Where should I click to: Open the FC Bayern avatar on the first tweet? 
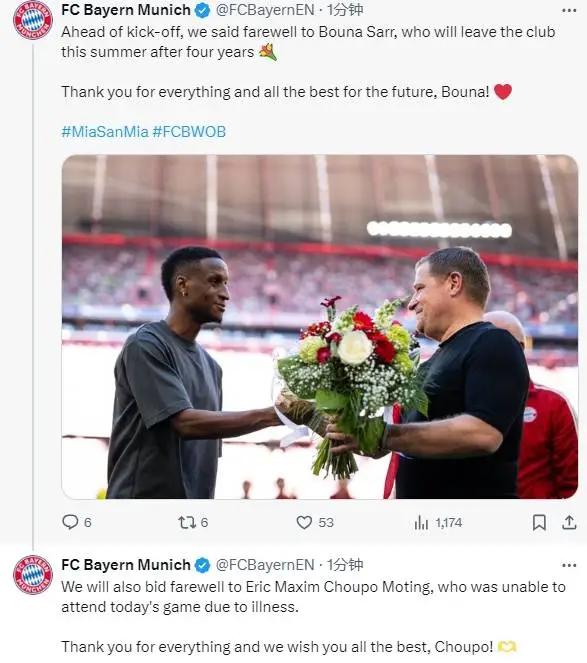[33, 20]
